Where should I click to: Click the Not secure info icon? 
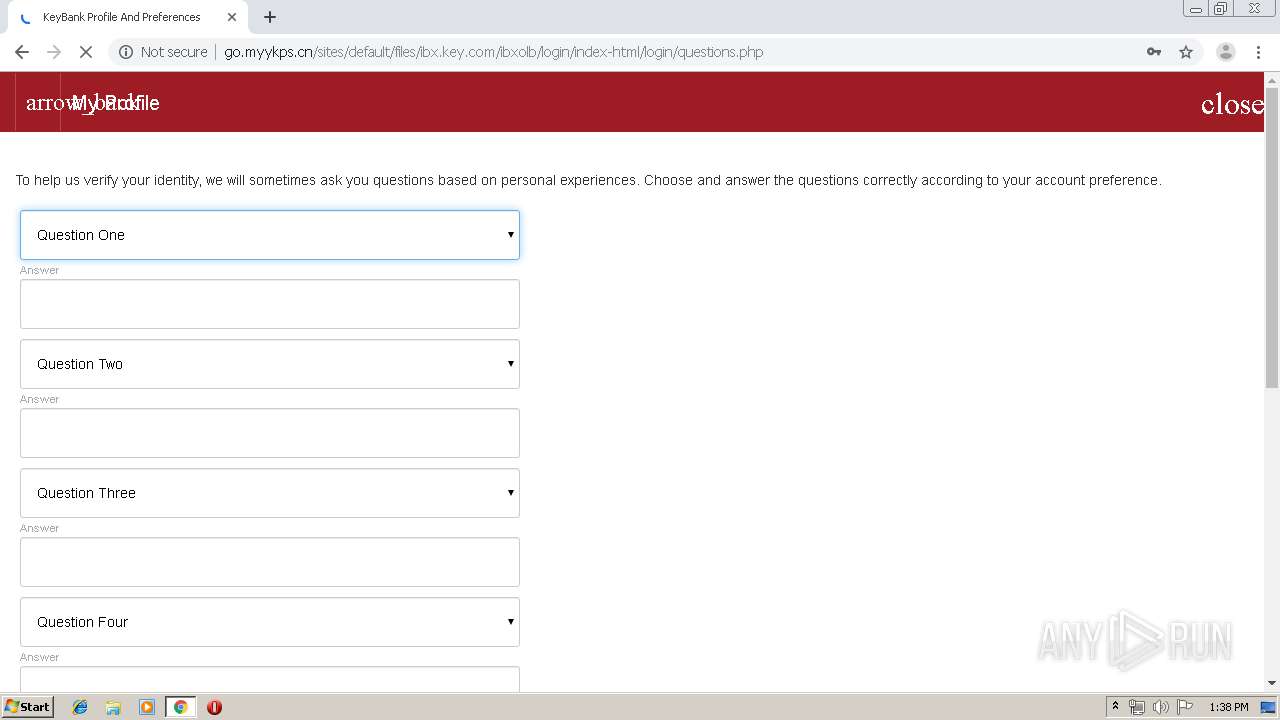click(x=126, y=52)
